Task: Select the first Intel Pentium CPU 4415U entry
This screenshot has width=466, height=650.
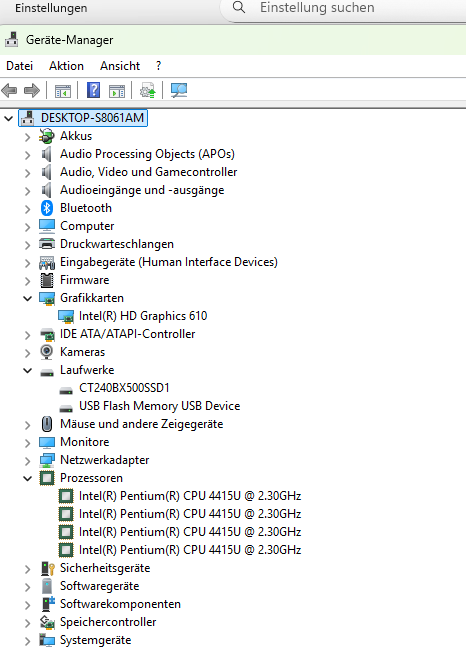Action: point(190,496)
